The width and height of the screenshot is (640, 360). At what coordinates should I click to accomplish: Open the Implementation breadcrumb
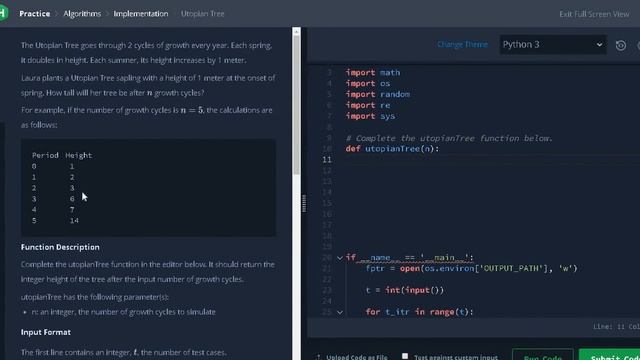141,14
